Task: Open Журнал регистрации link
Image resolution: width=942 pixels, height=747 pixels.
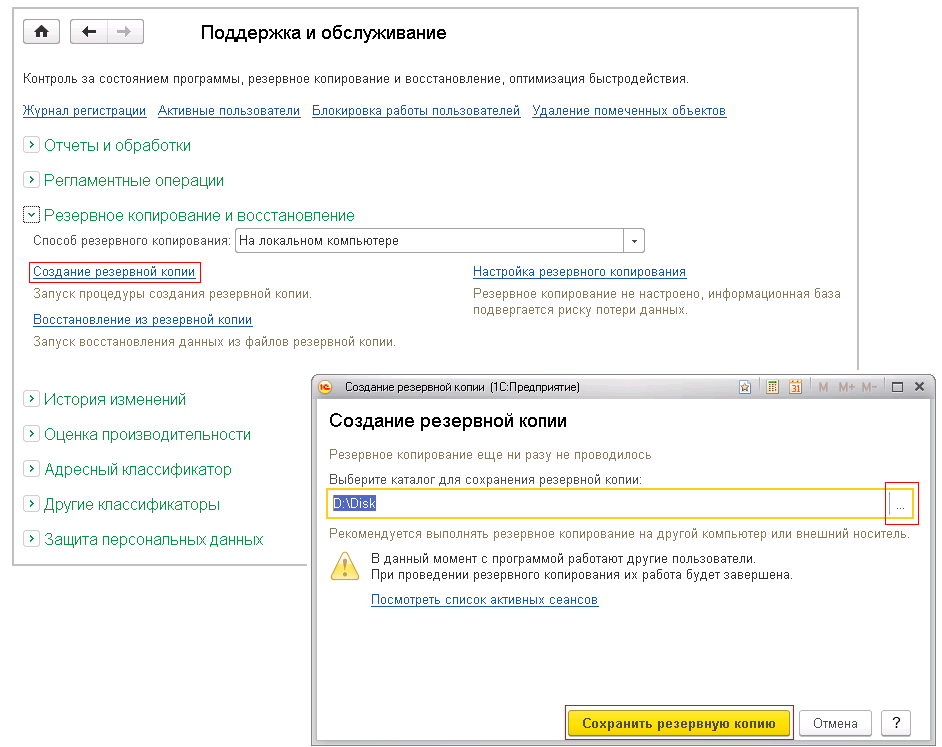Action: pos(84,111)
